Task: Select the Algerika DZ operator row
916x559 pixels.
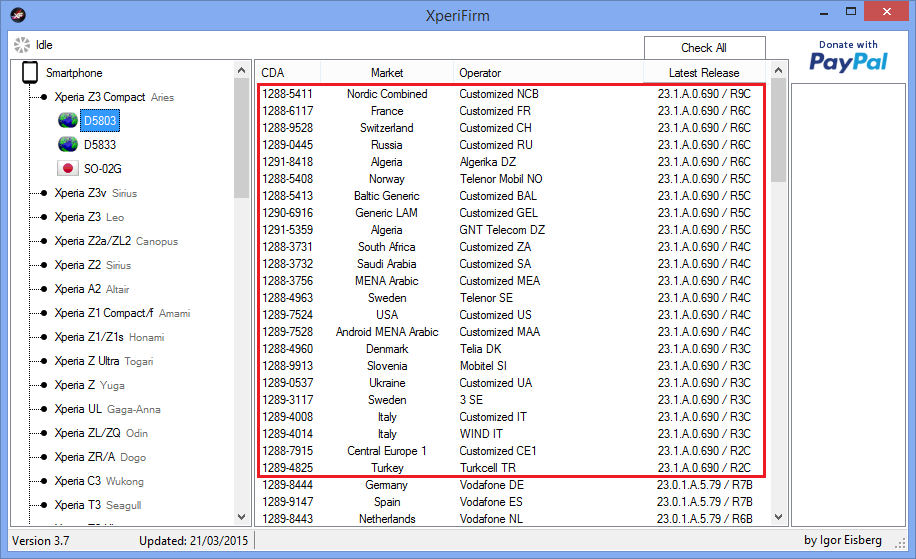Action: [511, 162]
